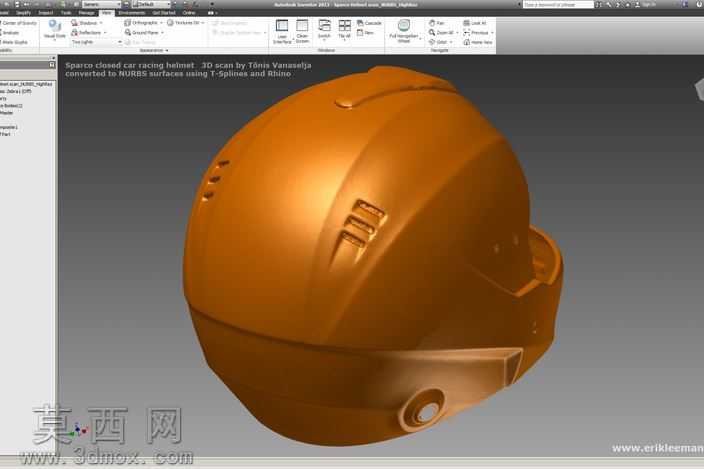Open the Default appearance dropdown in title bar
The image size is (704, 469).
151,4
